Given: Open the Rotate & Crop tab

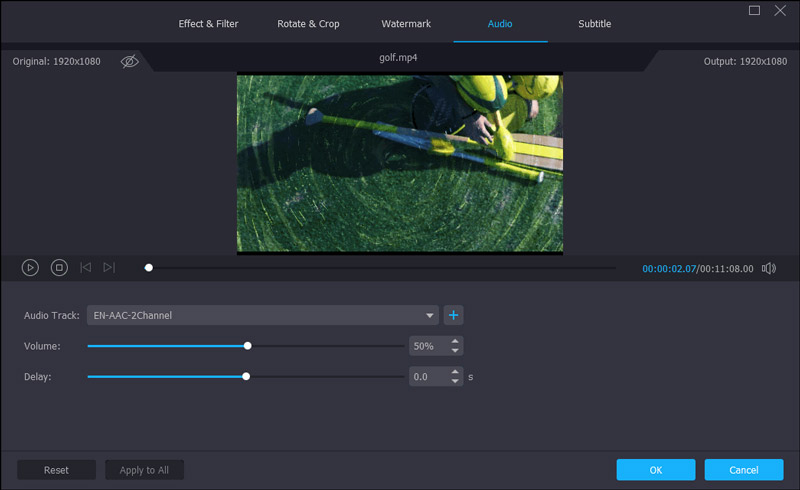Looking at the screenshot, I should (308, 24).
